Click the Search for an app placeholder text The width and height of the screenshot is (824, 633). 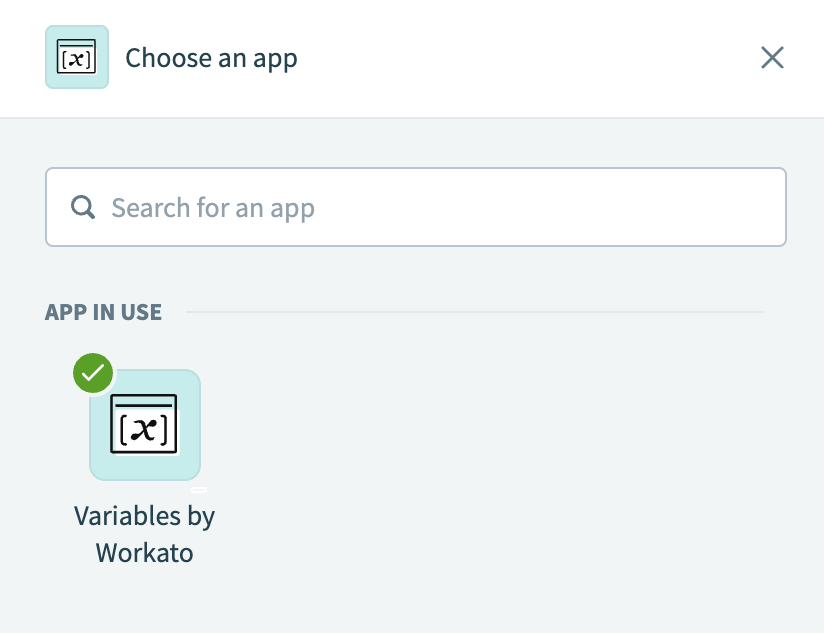point(214,207)
